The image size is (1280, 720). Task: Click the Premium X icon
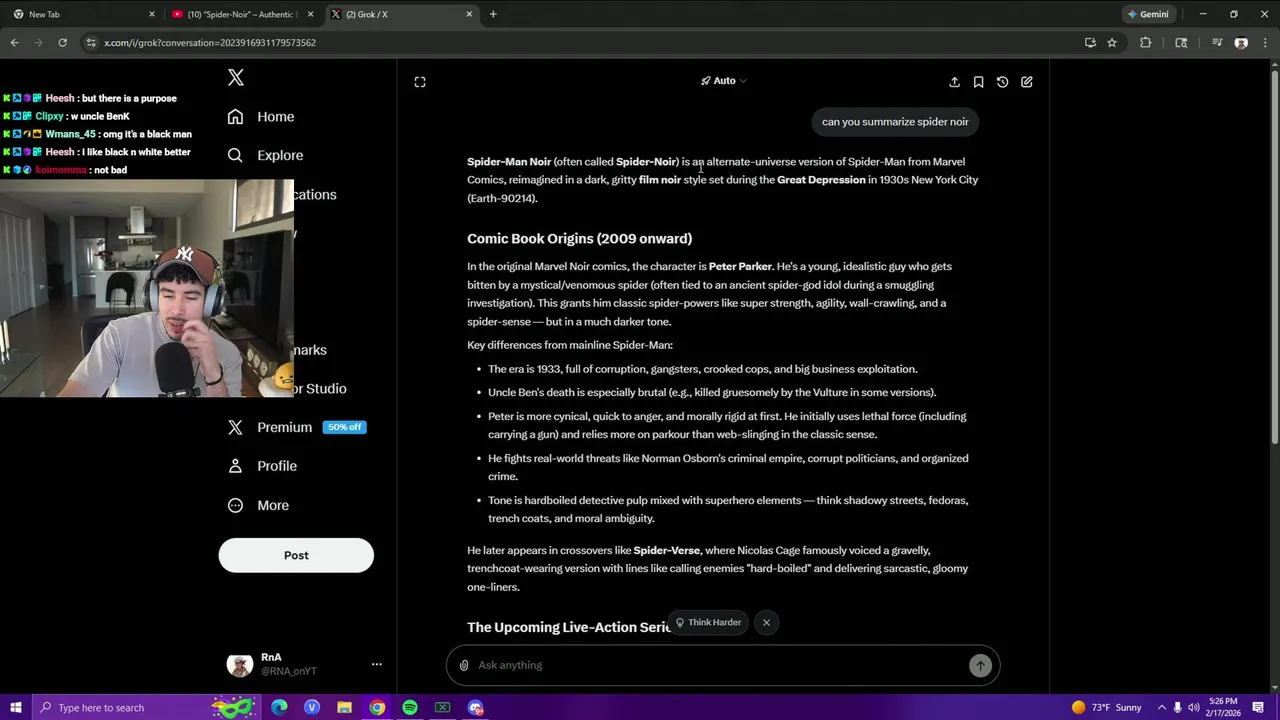coord(235,427)
